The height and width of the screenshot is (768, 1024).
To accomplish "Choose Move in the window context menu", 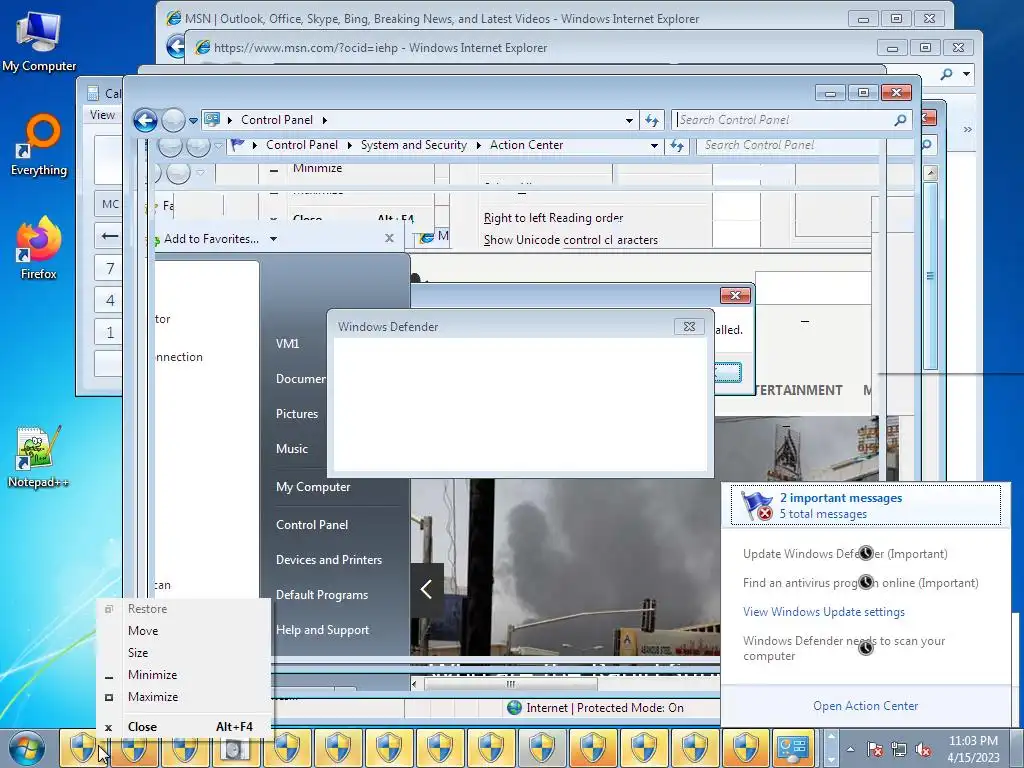I will (x=143, y=631).
